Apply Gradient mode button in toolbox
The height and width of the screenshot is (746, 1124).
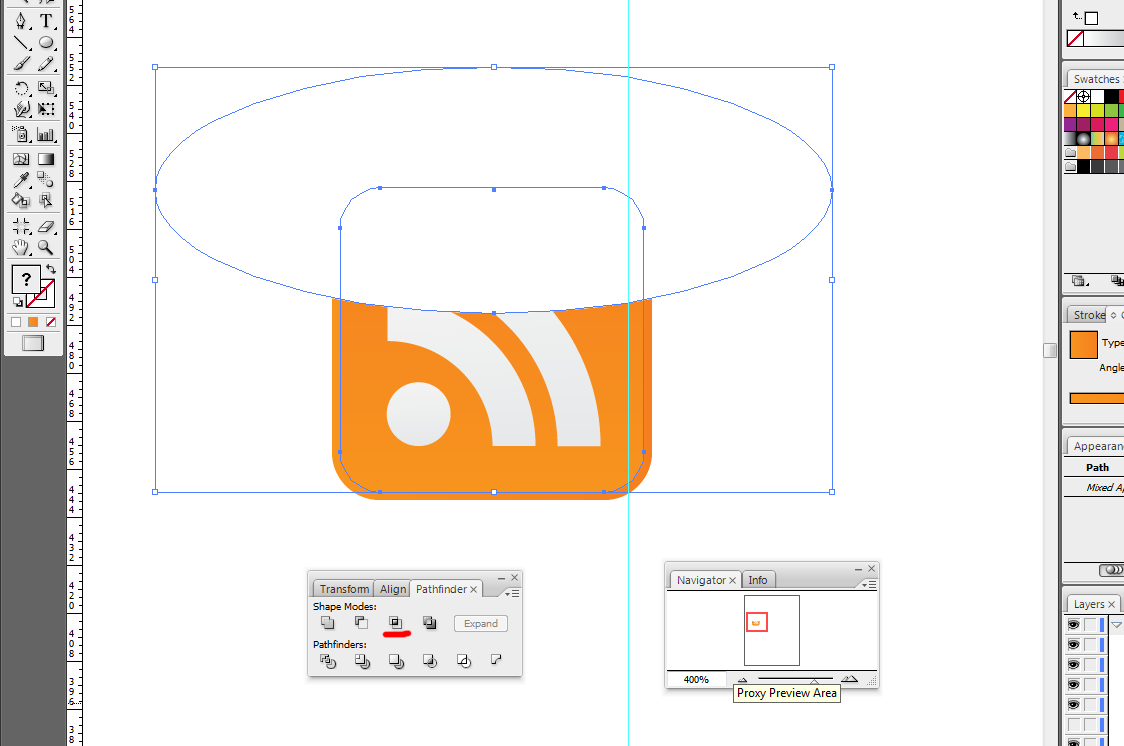point(33,322)
